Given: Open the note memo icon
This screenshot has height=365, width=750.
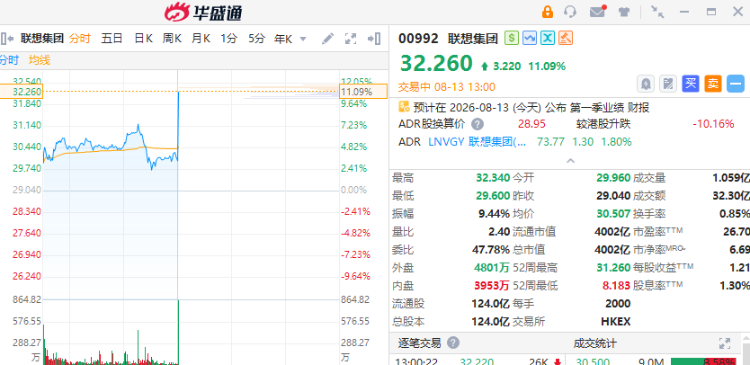Looking at the screenshot, I should tap(668, 84).
